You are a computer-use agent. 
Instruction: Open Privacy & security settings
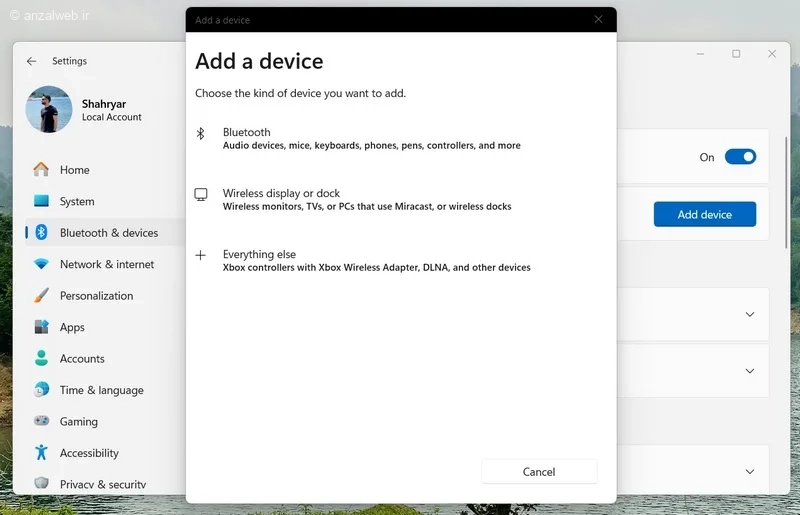[105, 484]
